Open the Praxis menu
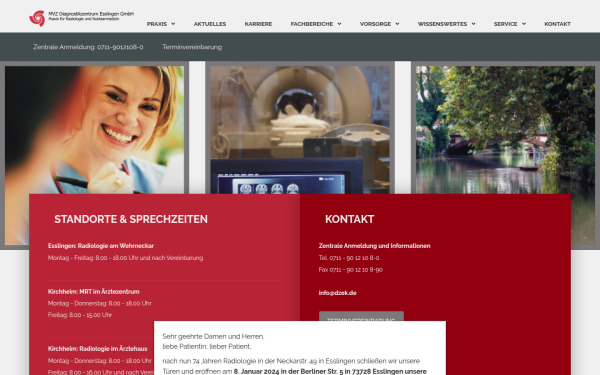This screenshot has height=375, width=600. point(157,24)
